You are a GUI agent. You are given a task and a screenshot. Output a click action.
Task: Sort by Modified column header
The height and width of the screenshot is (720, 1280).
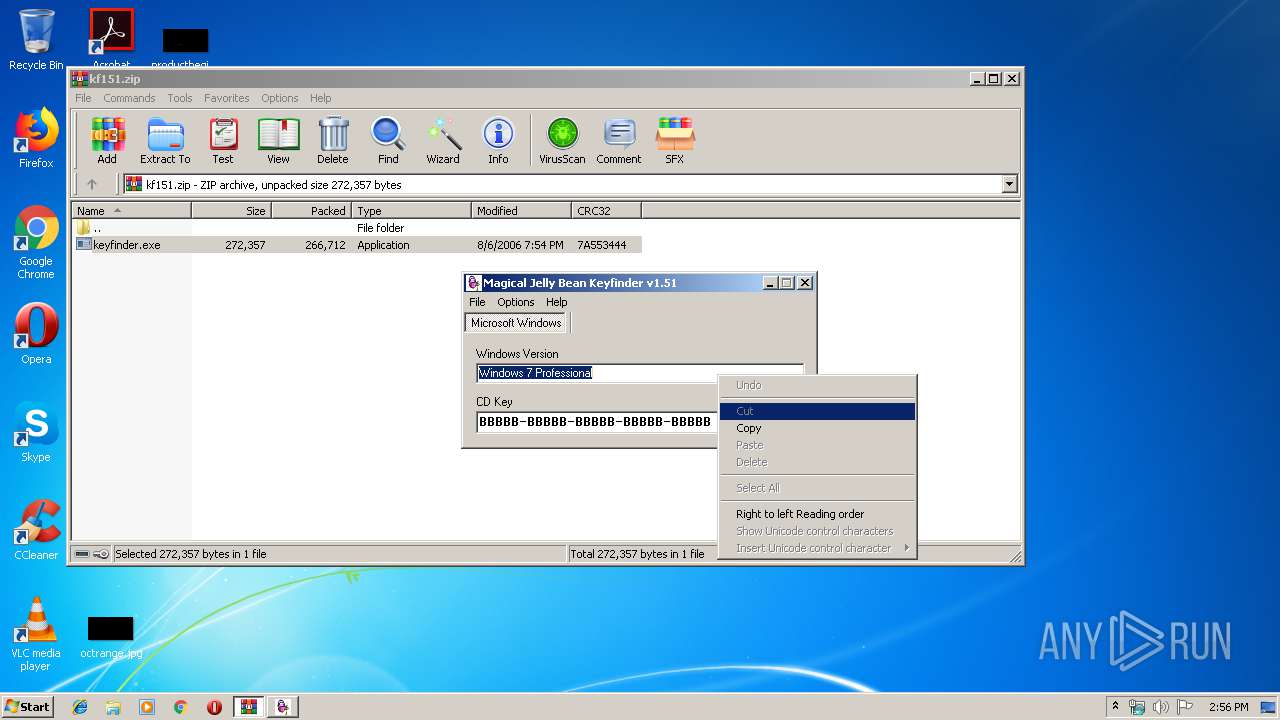(x=521, y=210)
